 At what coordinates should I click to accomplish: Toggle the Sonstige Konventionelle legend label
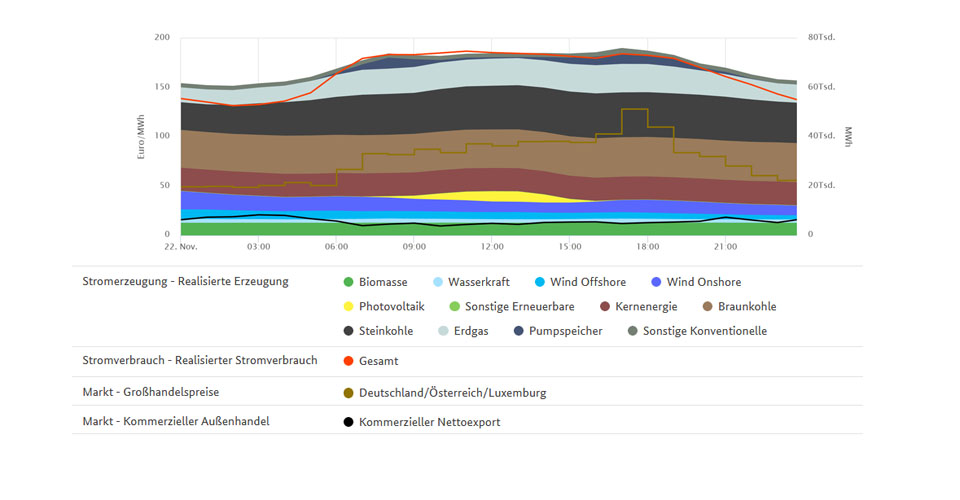pos(705,331)
